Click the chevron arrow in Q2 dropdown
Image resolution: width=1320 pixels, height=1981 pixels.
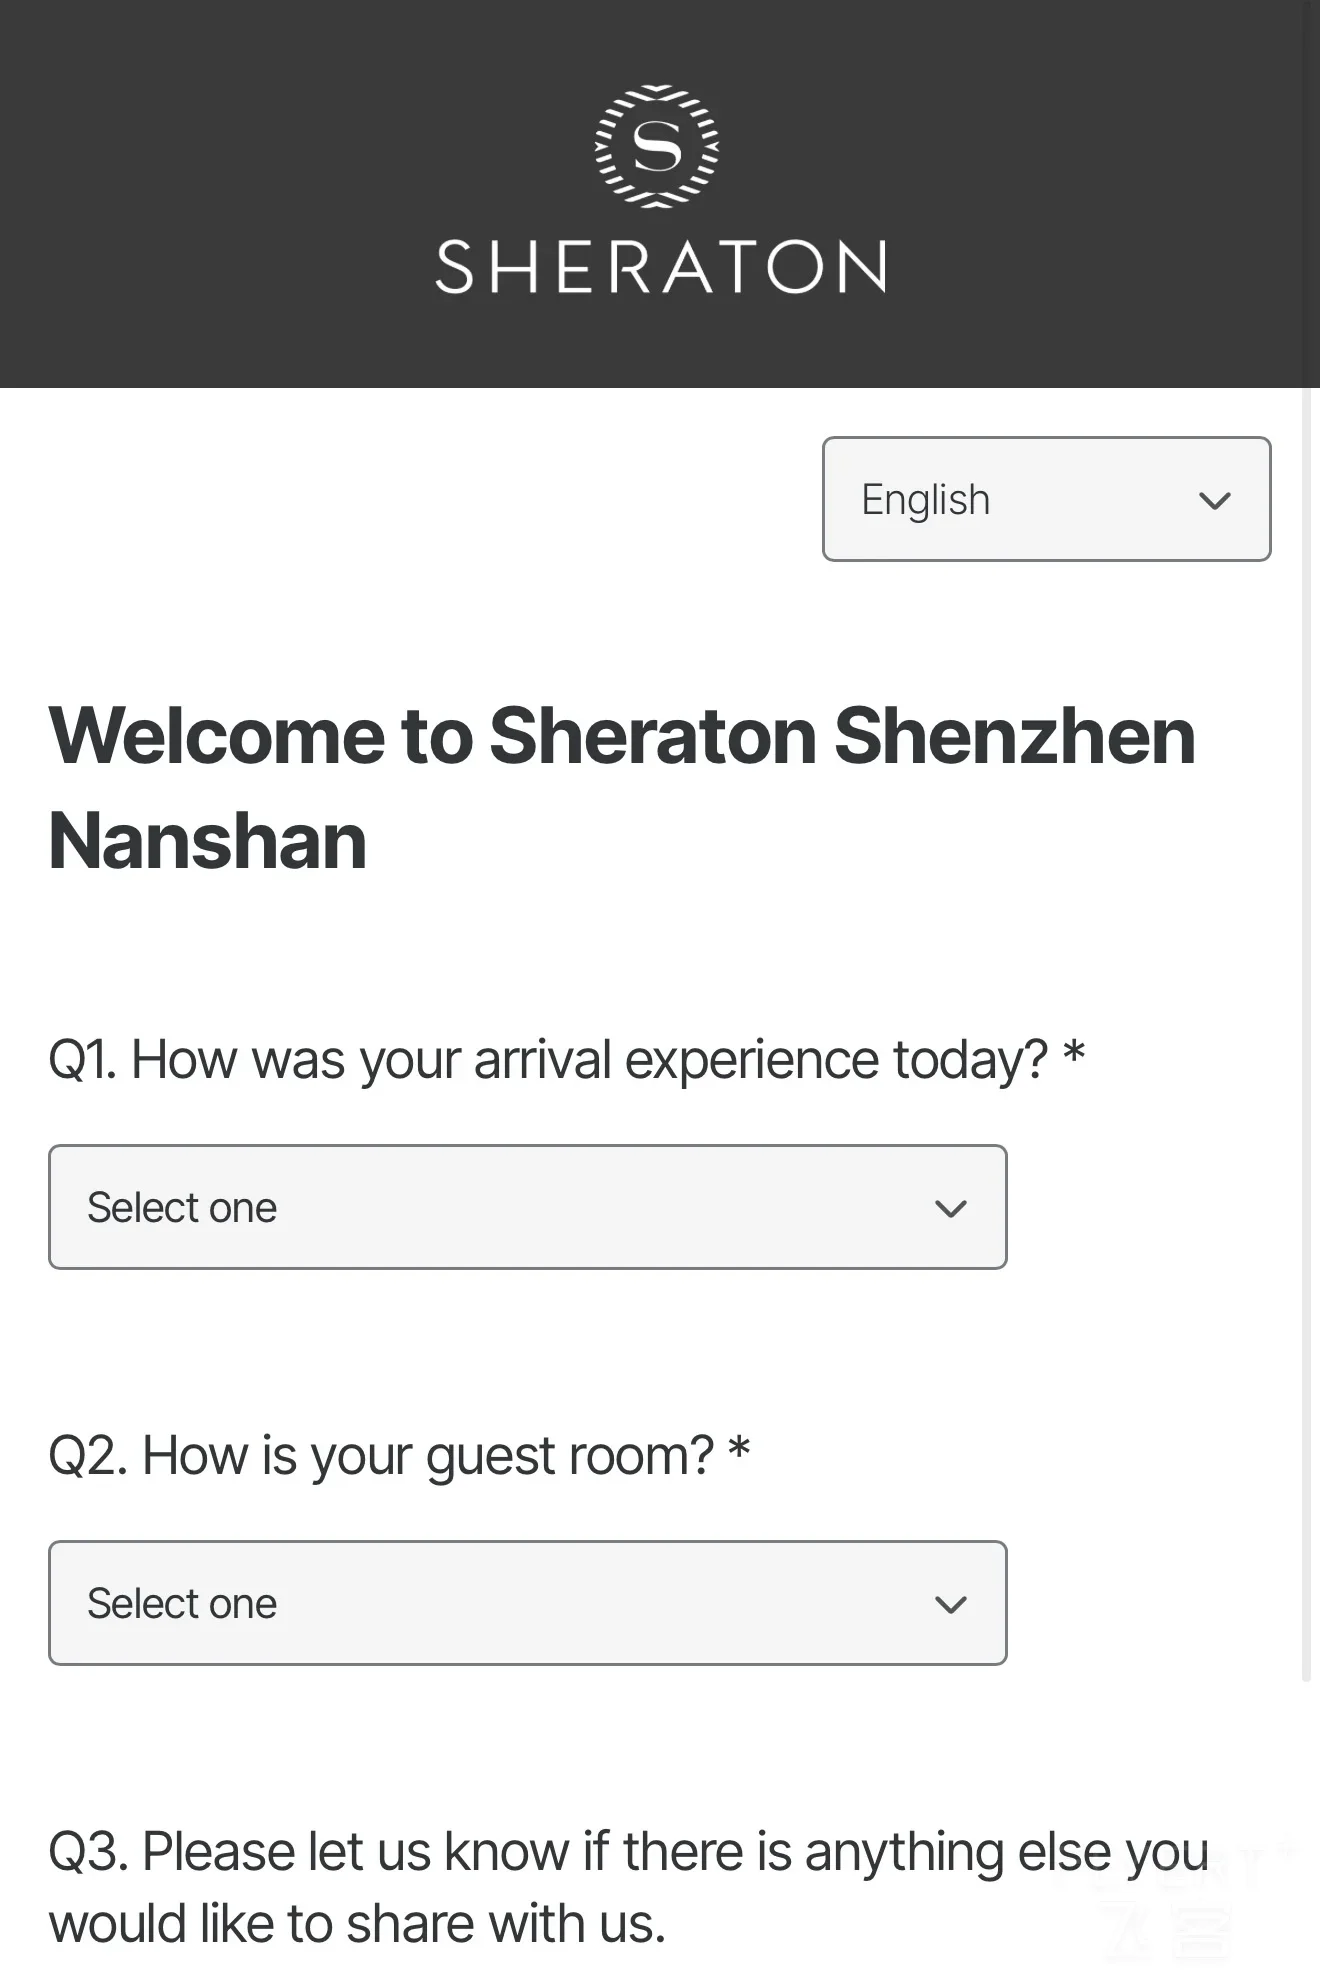pyautogui.click(x=950, y=1604)
